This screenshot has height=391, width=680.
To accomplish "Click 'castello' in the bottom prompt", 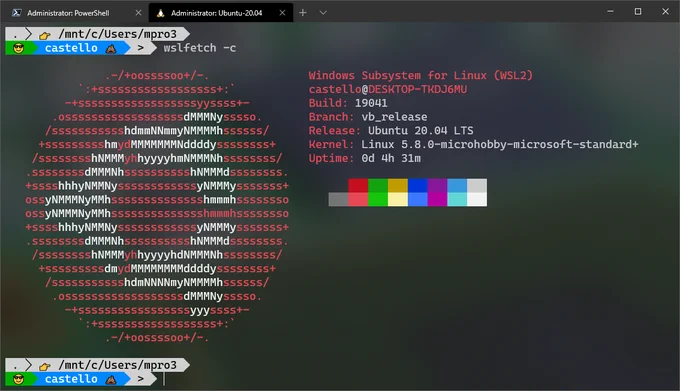I will (71, 379).
